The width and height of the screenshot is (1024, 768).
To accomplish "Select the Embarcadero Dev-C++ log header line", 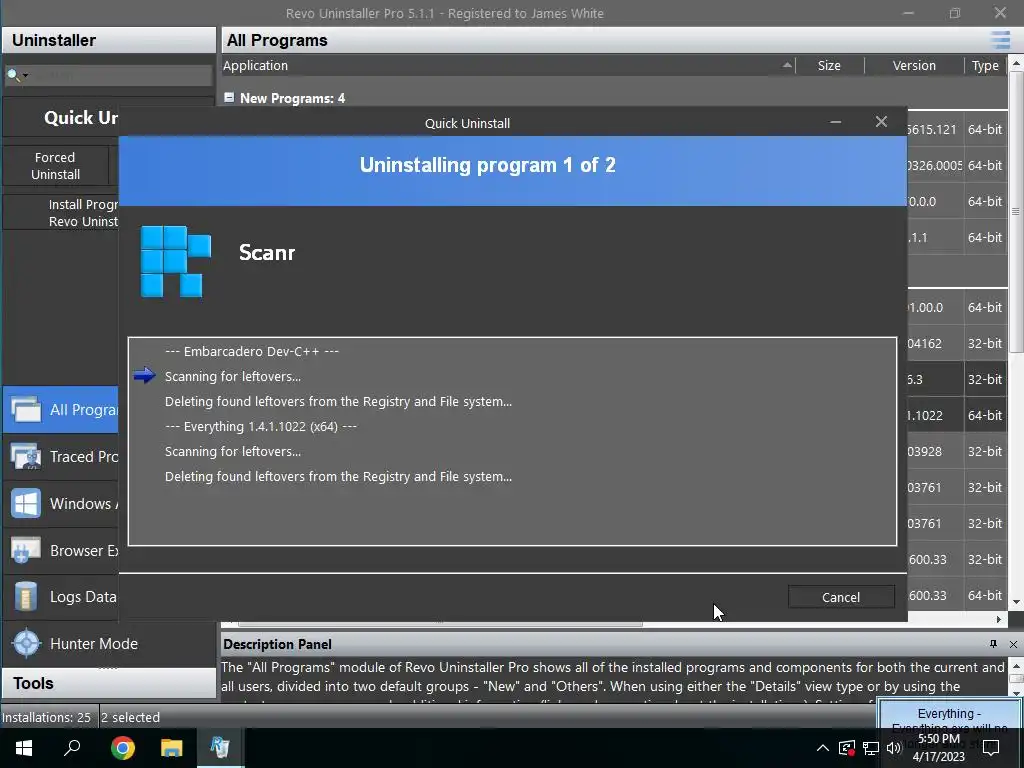I will 251,351.
